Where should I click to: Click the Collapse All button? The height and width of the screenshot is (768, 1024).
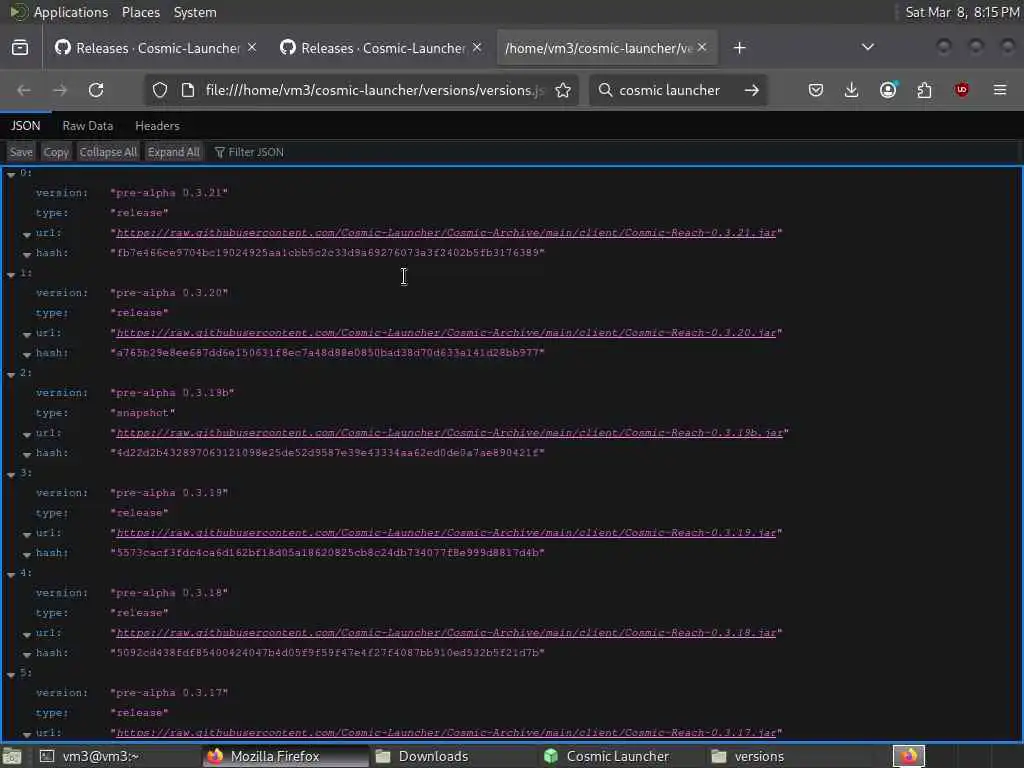(108, 152)
